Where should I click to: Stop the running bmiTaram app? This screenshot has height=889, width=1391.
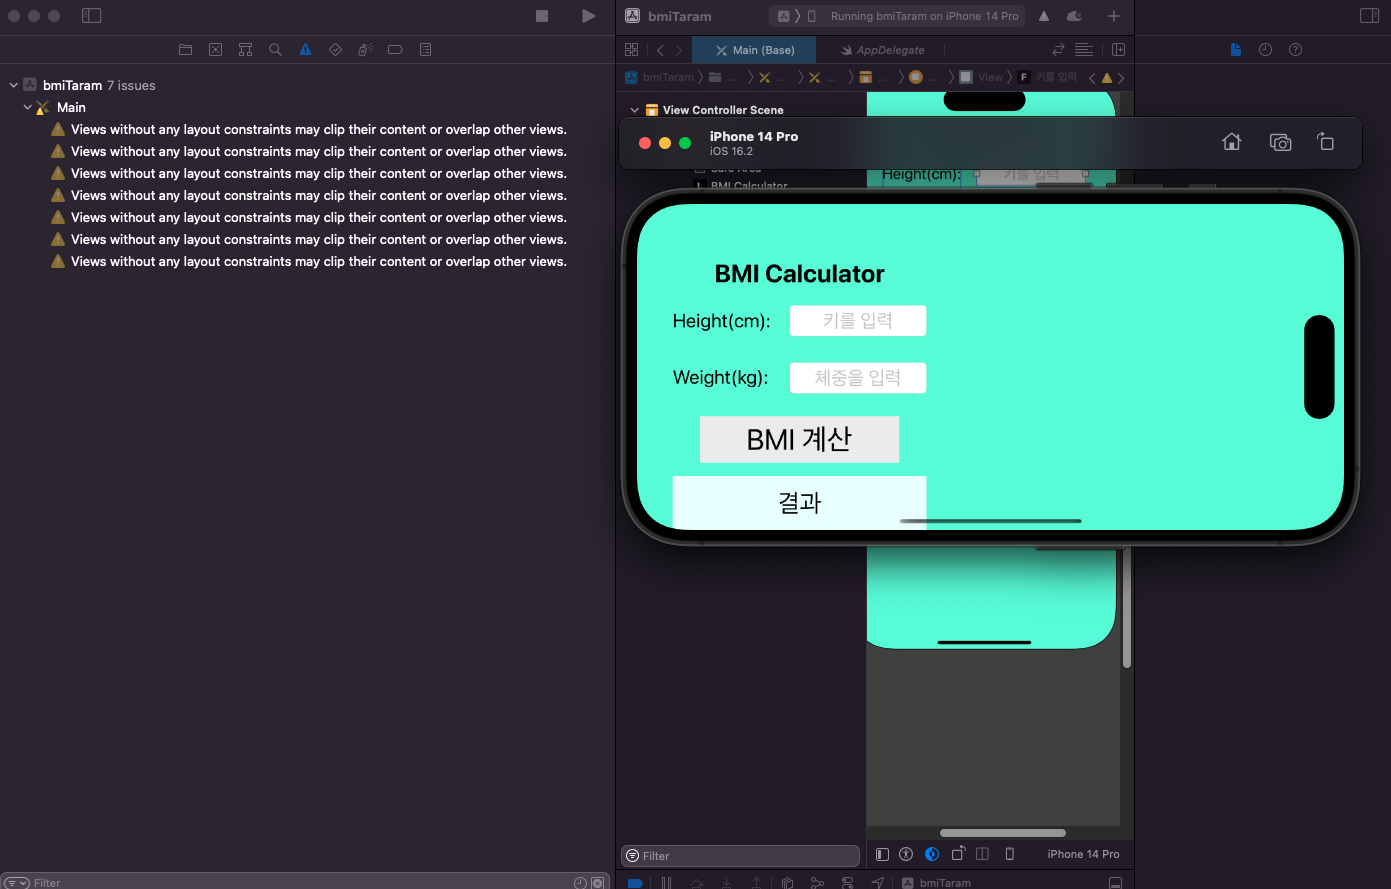point(542,16)
